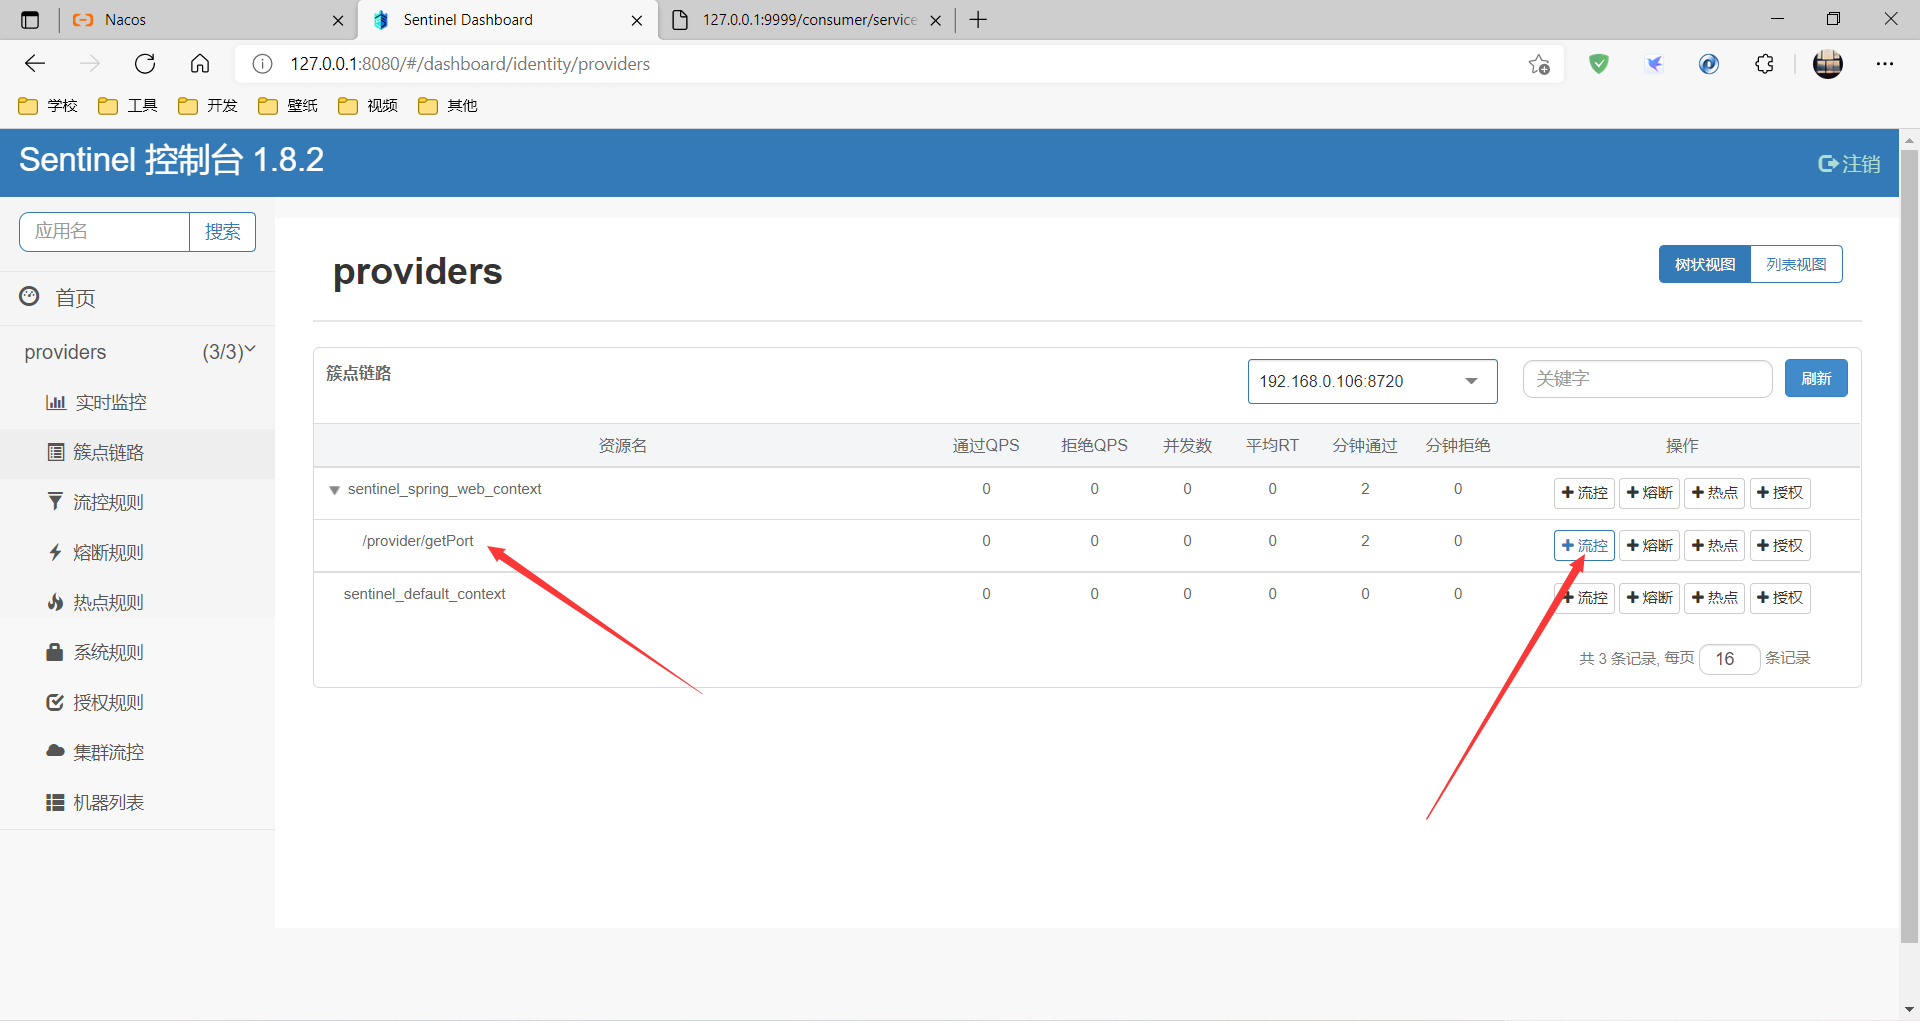
Task: Click the browser home icon
Action: [200, 64]
